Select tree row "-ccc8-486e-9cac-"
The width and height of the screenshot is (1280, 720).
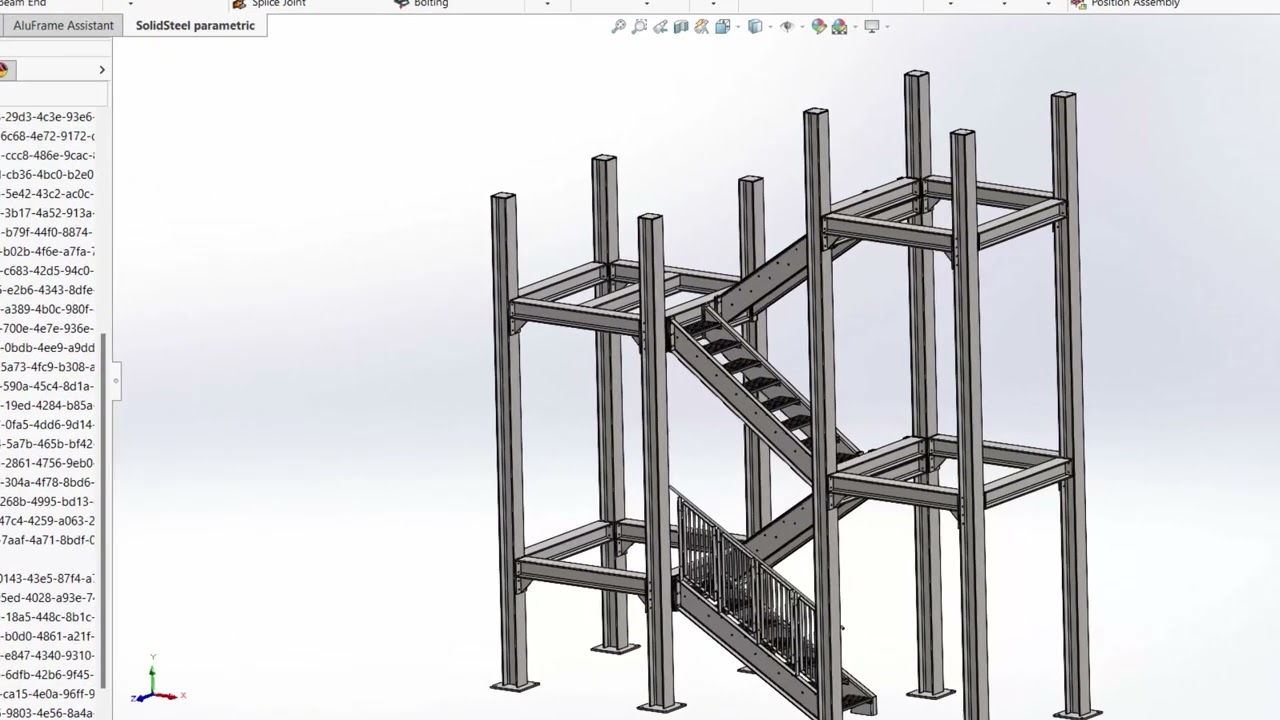pyautogui.click(x=48, y=155)
